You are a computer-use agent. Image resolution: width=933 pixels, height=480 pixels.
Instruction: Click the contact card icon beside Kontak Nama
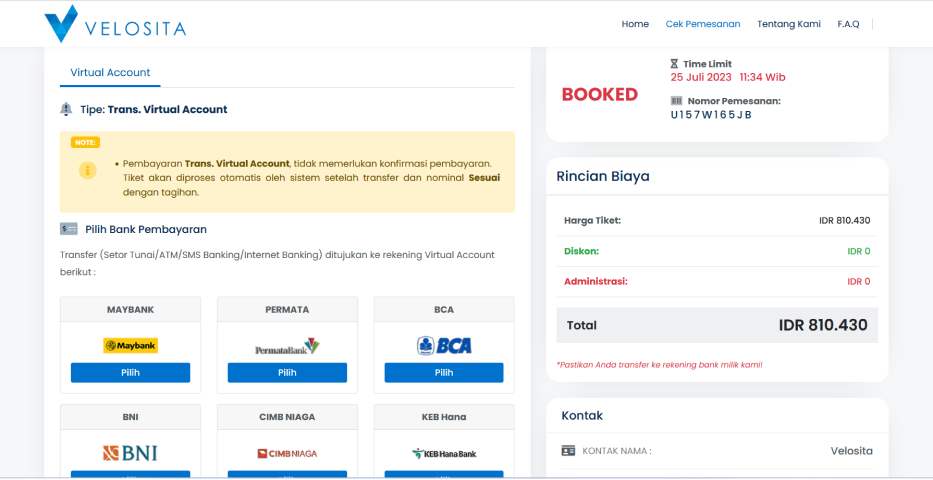[x=568, y=450]
